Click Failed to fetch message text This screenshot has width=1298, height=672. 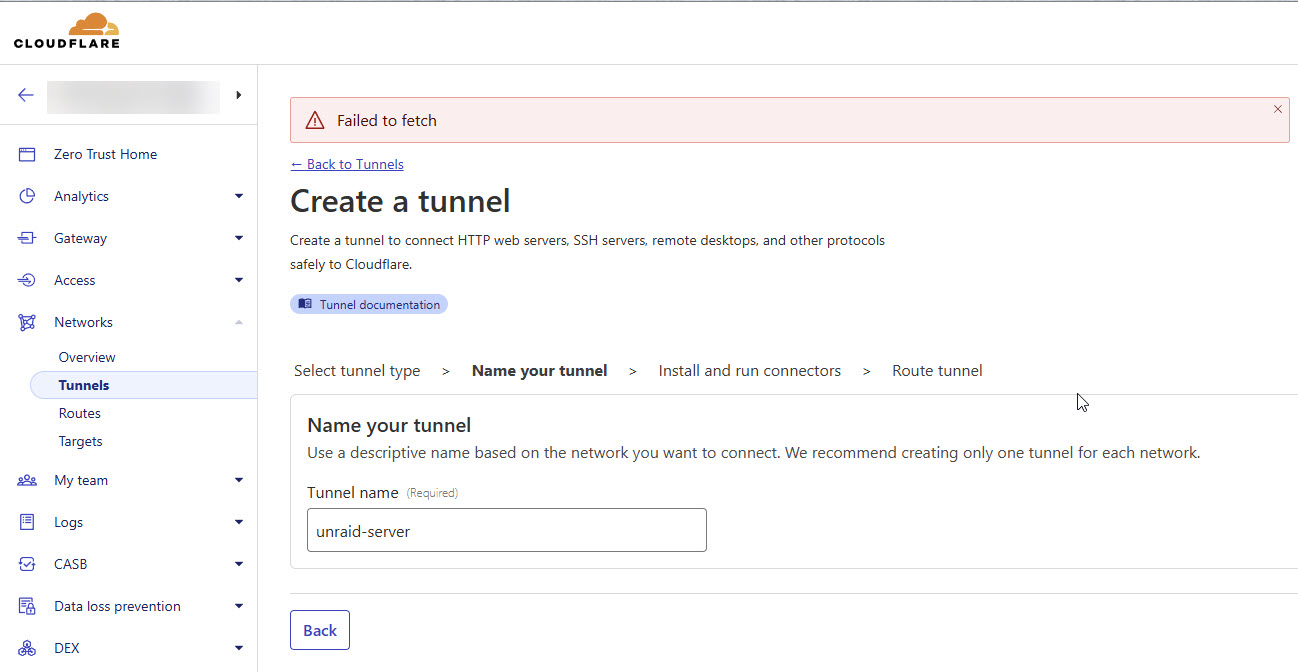click(387, 120)
